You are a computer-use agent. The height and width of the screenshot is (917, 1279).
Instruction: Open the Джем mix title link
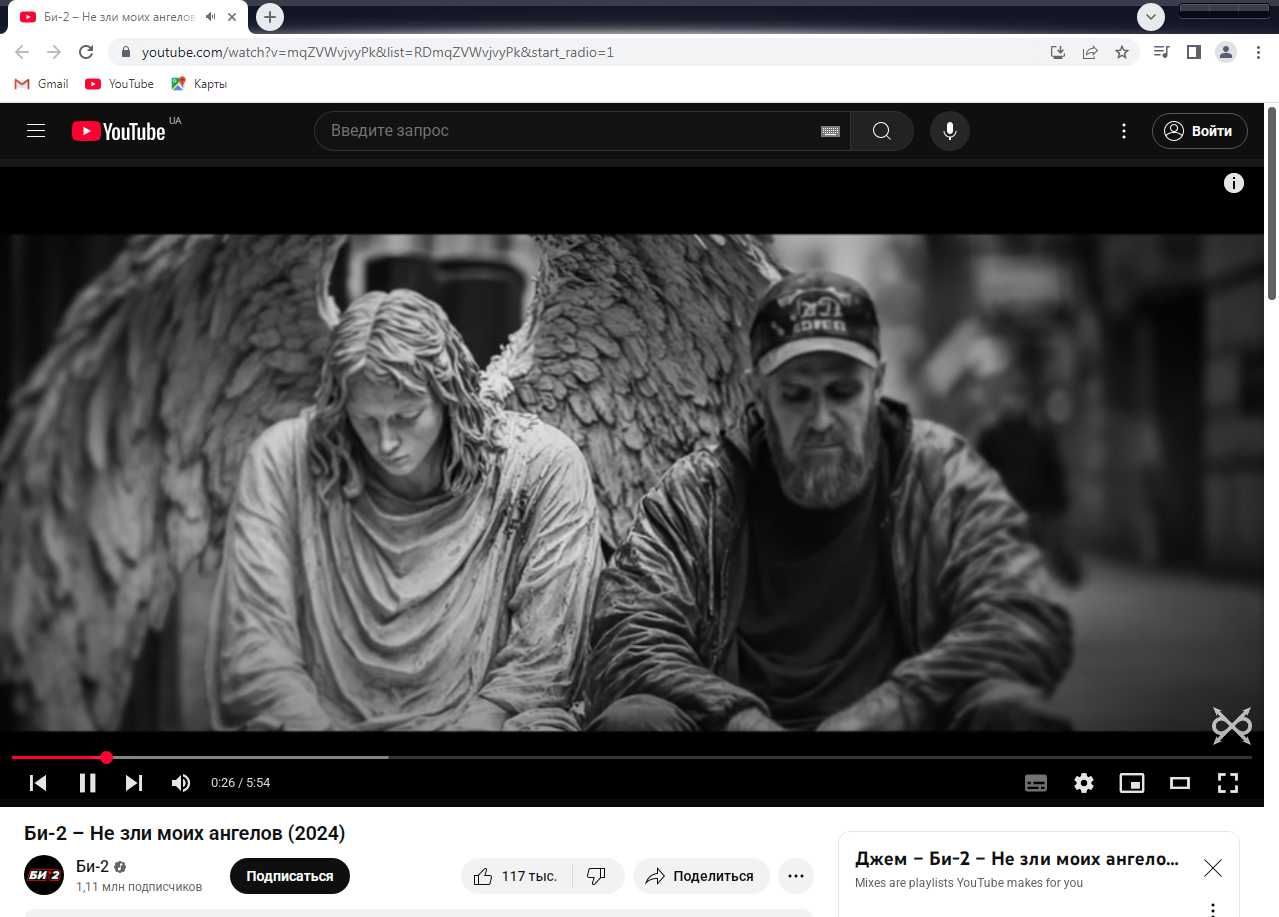(x=1017, y=859)
